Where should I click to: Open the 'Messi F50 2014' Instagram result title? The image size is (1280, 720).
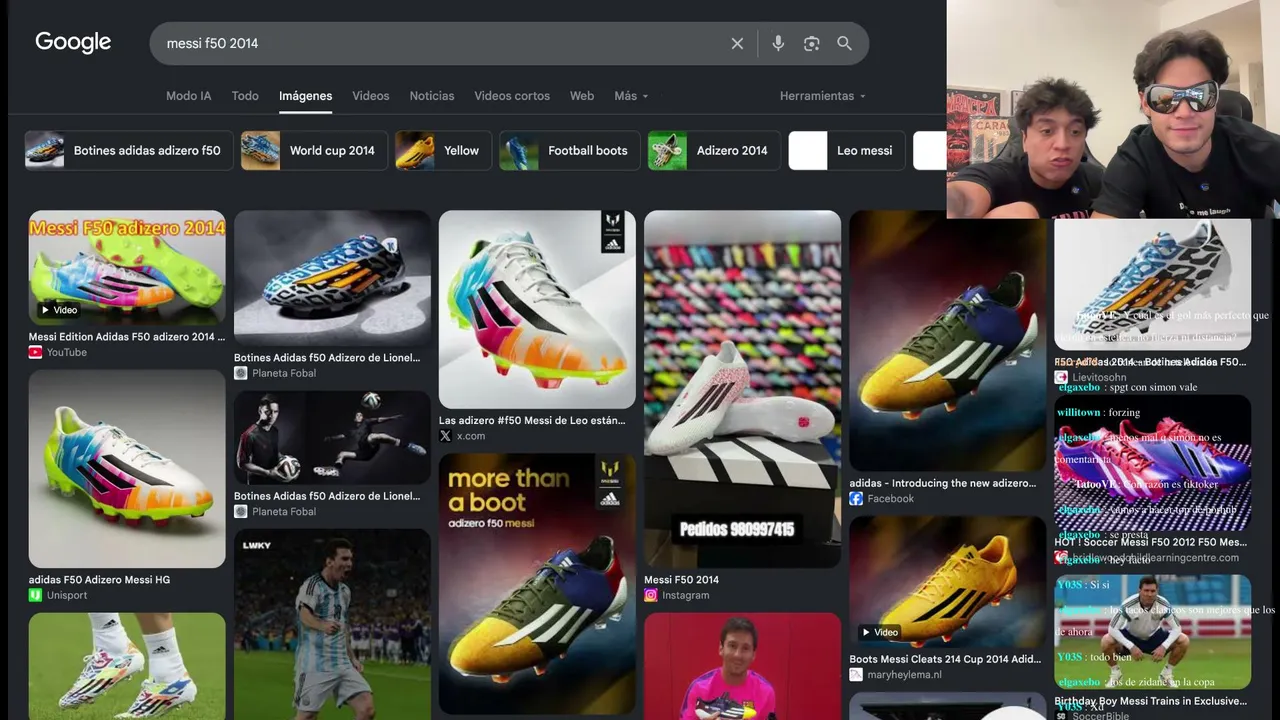click(x=681, y=579)
